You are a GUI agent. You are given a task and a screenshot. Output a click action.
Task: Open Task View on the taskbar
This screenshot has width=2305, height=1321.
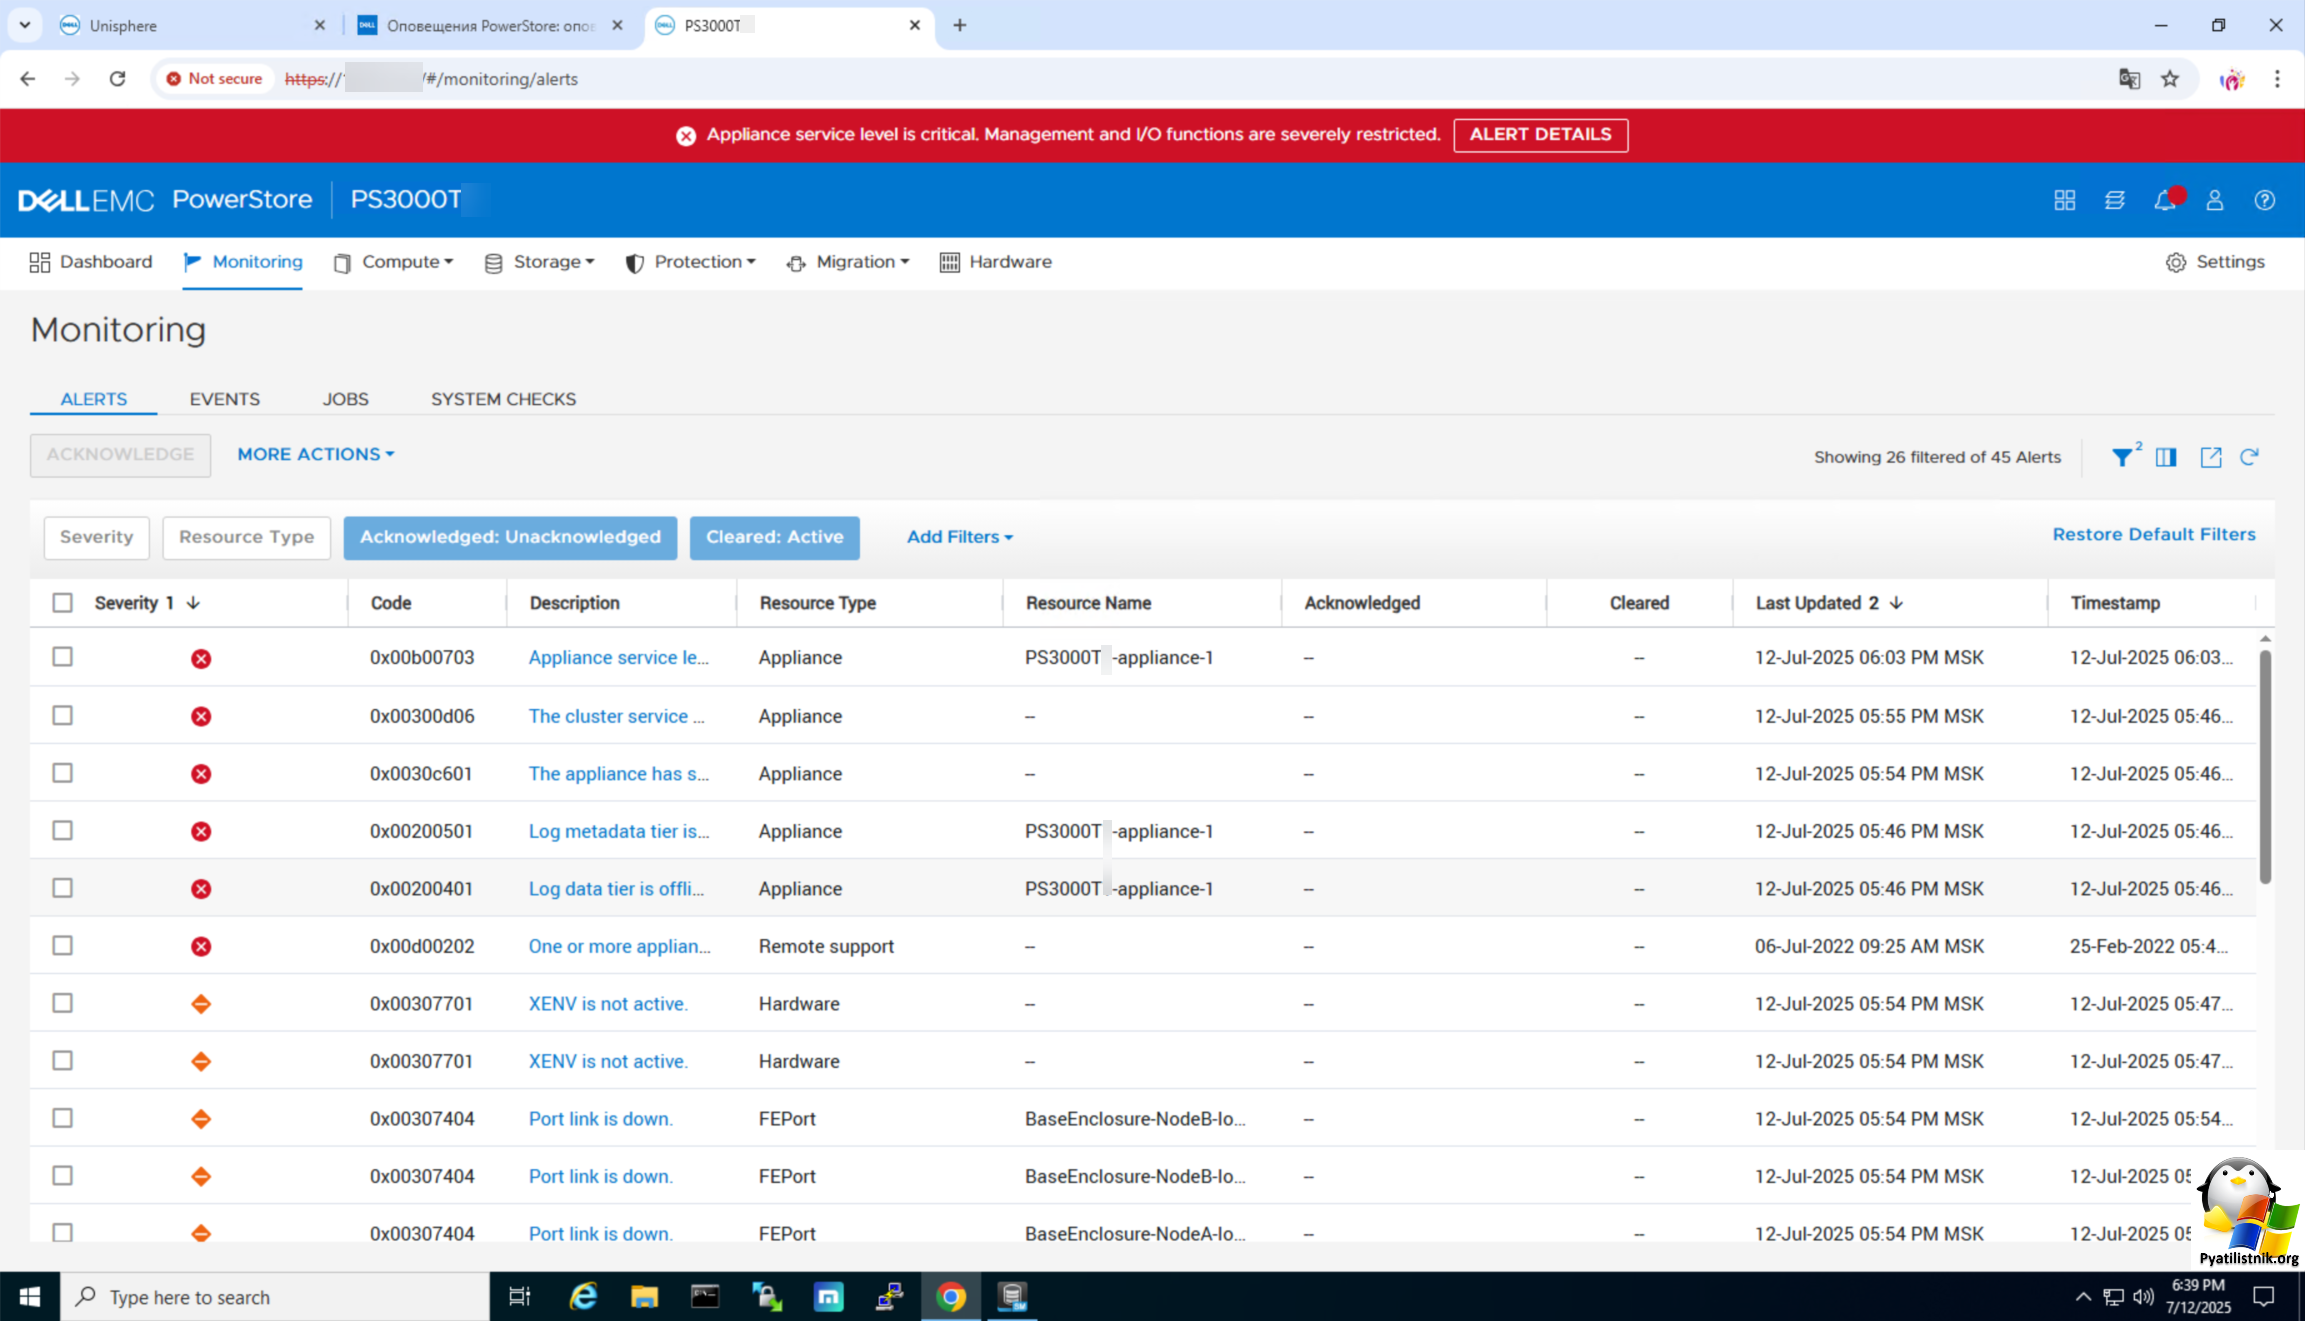pyautogui.click(x=519, y=1297)
